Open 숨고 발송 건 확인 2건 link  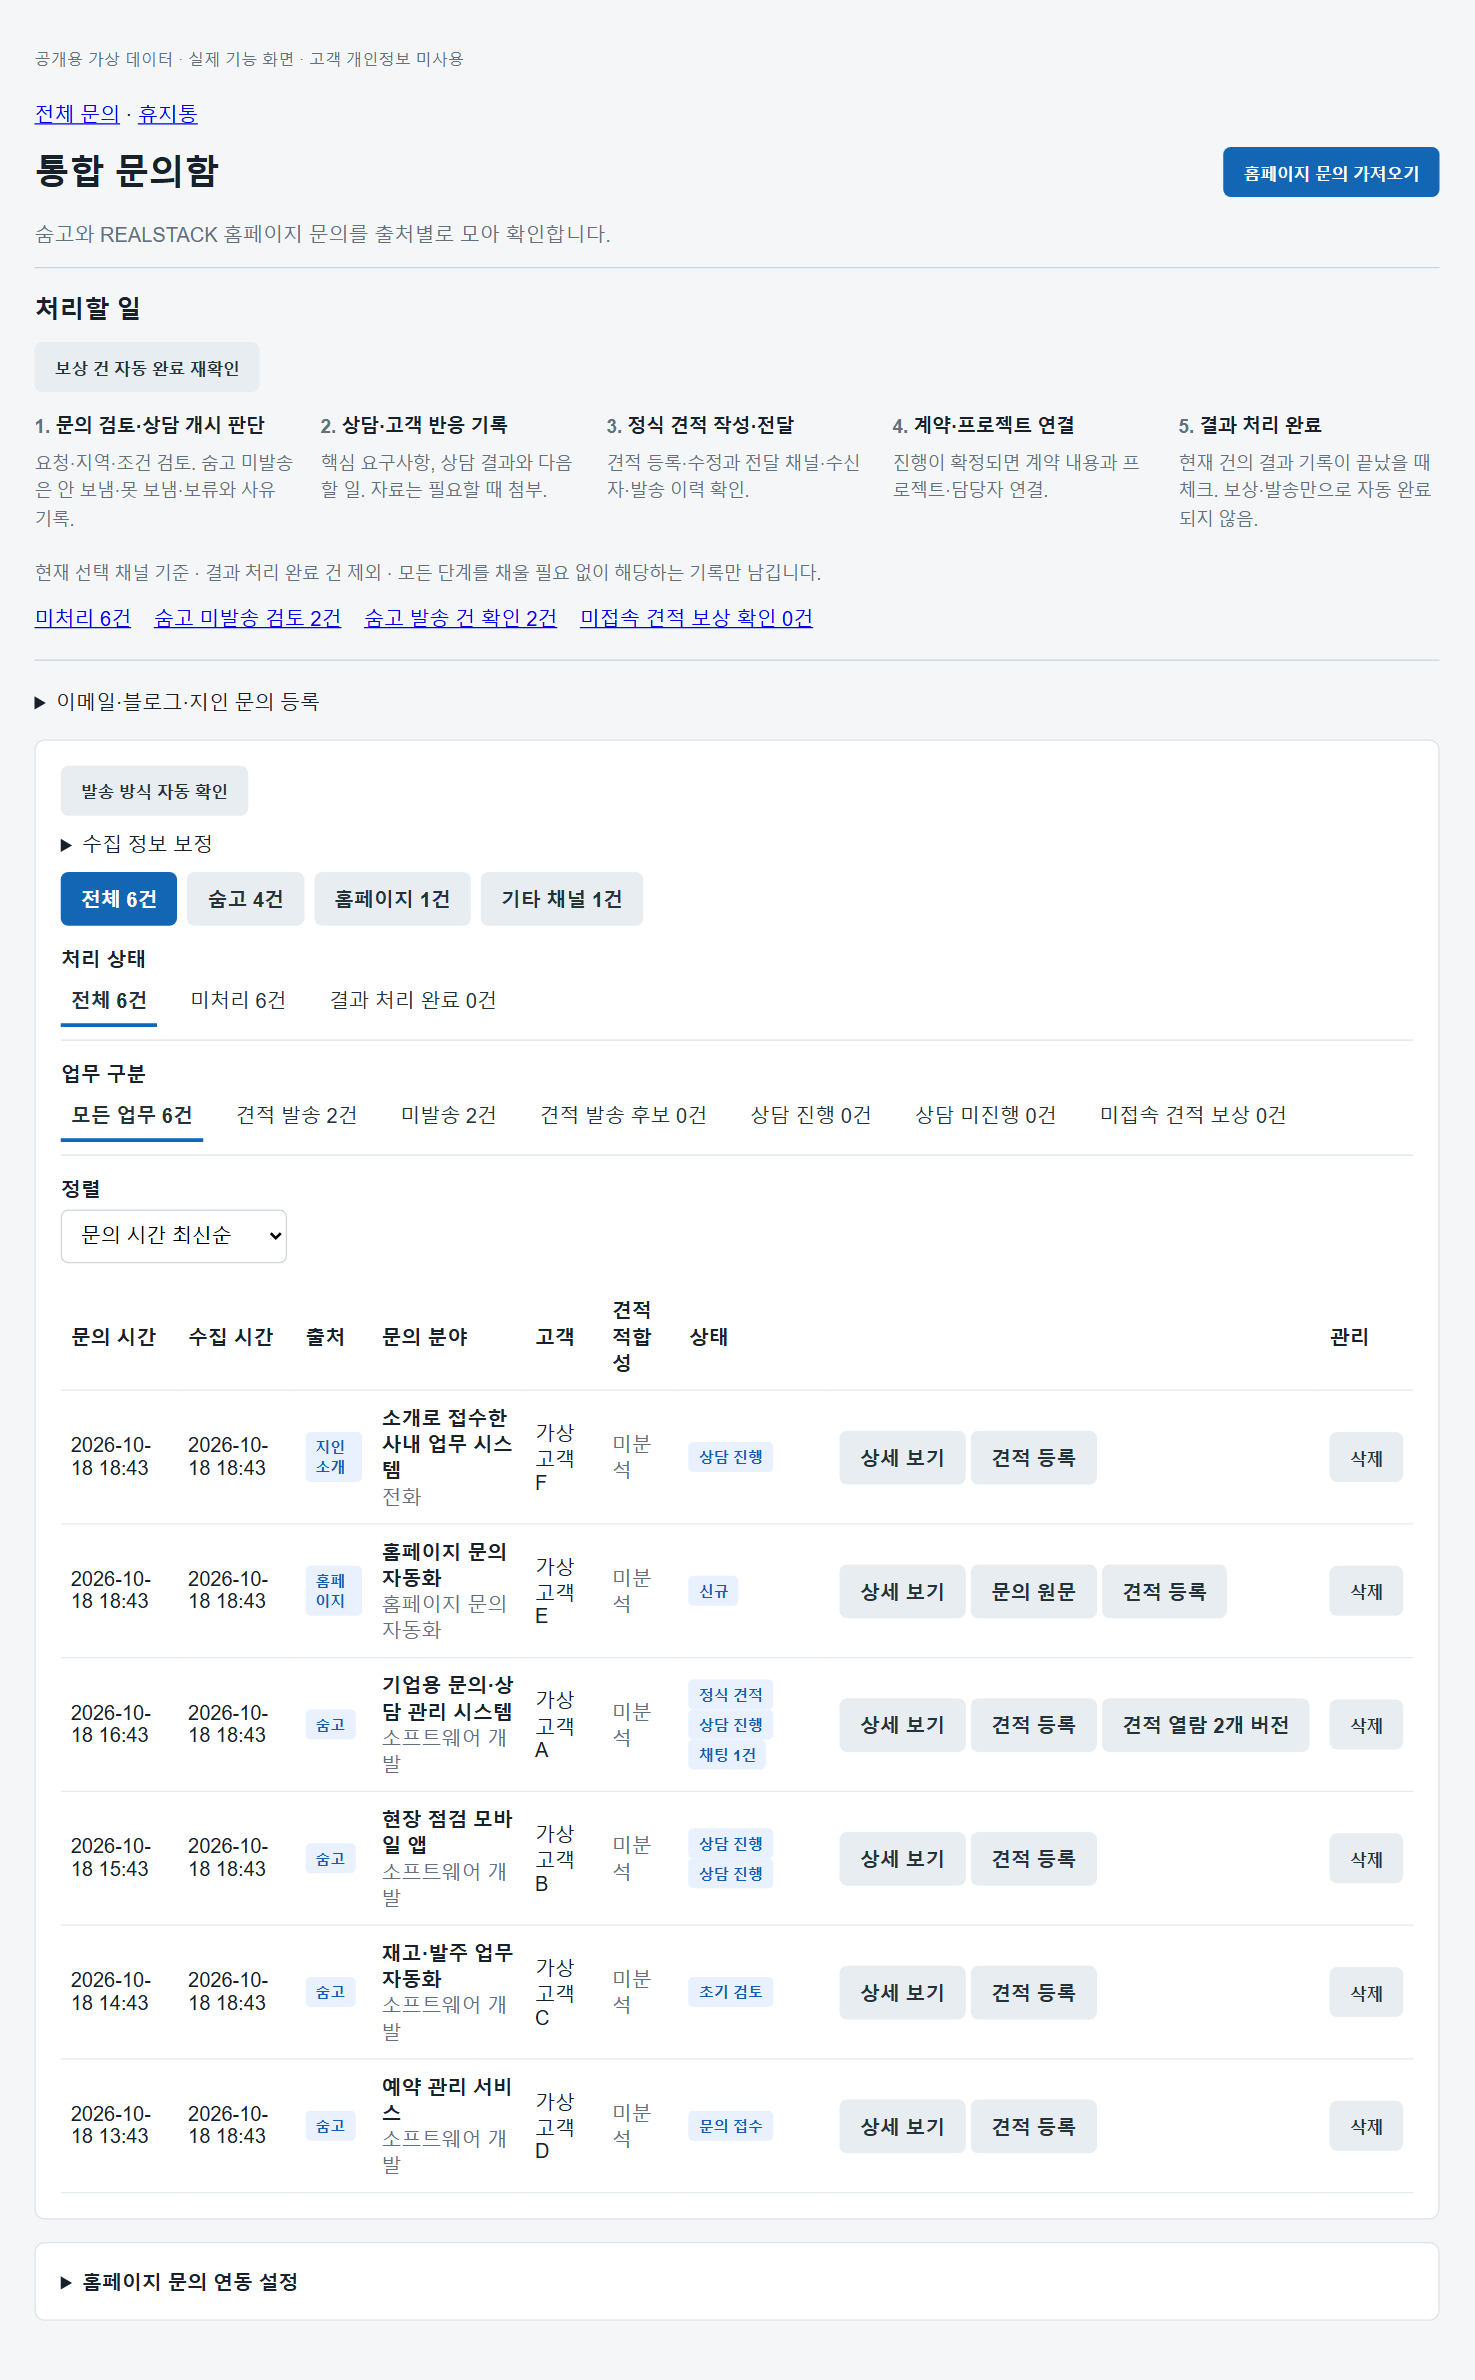tap(460, 618)
